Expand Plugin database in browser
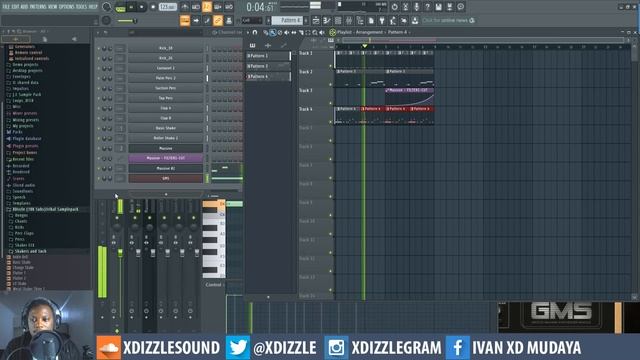Screen dimensions: 640x360 click(27, 139)
